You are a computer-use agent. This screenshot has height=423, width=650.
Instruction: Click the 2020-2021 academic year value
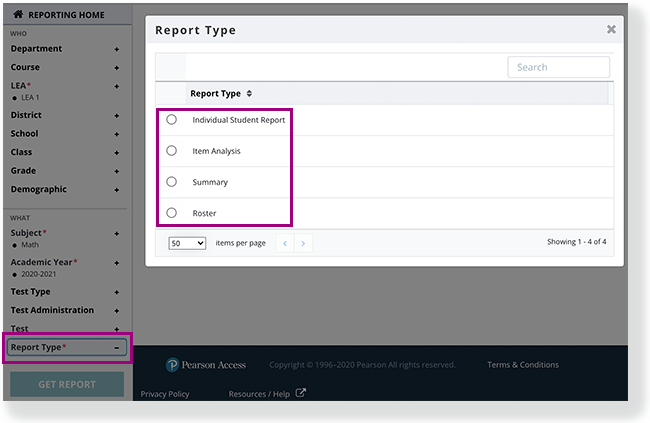coord(39,274)
